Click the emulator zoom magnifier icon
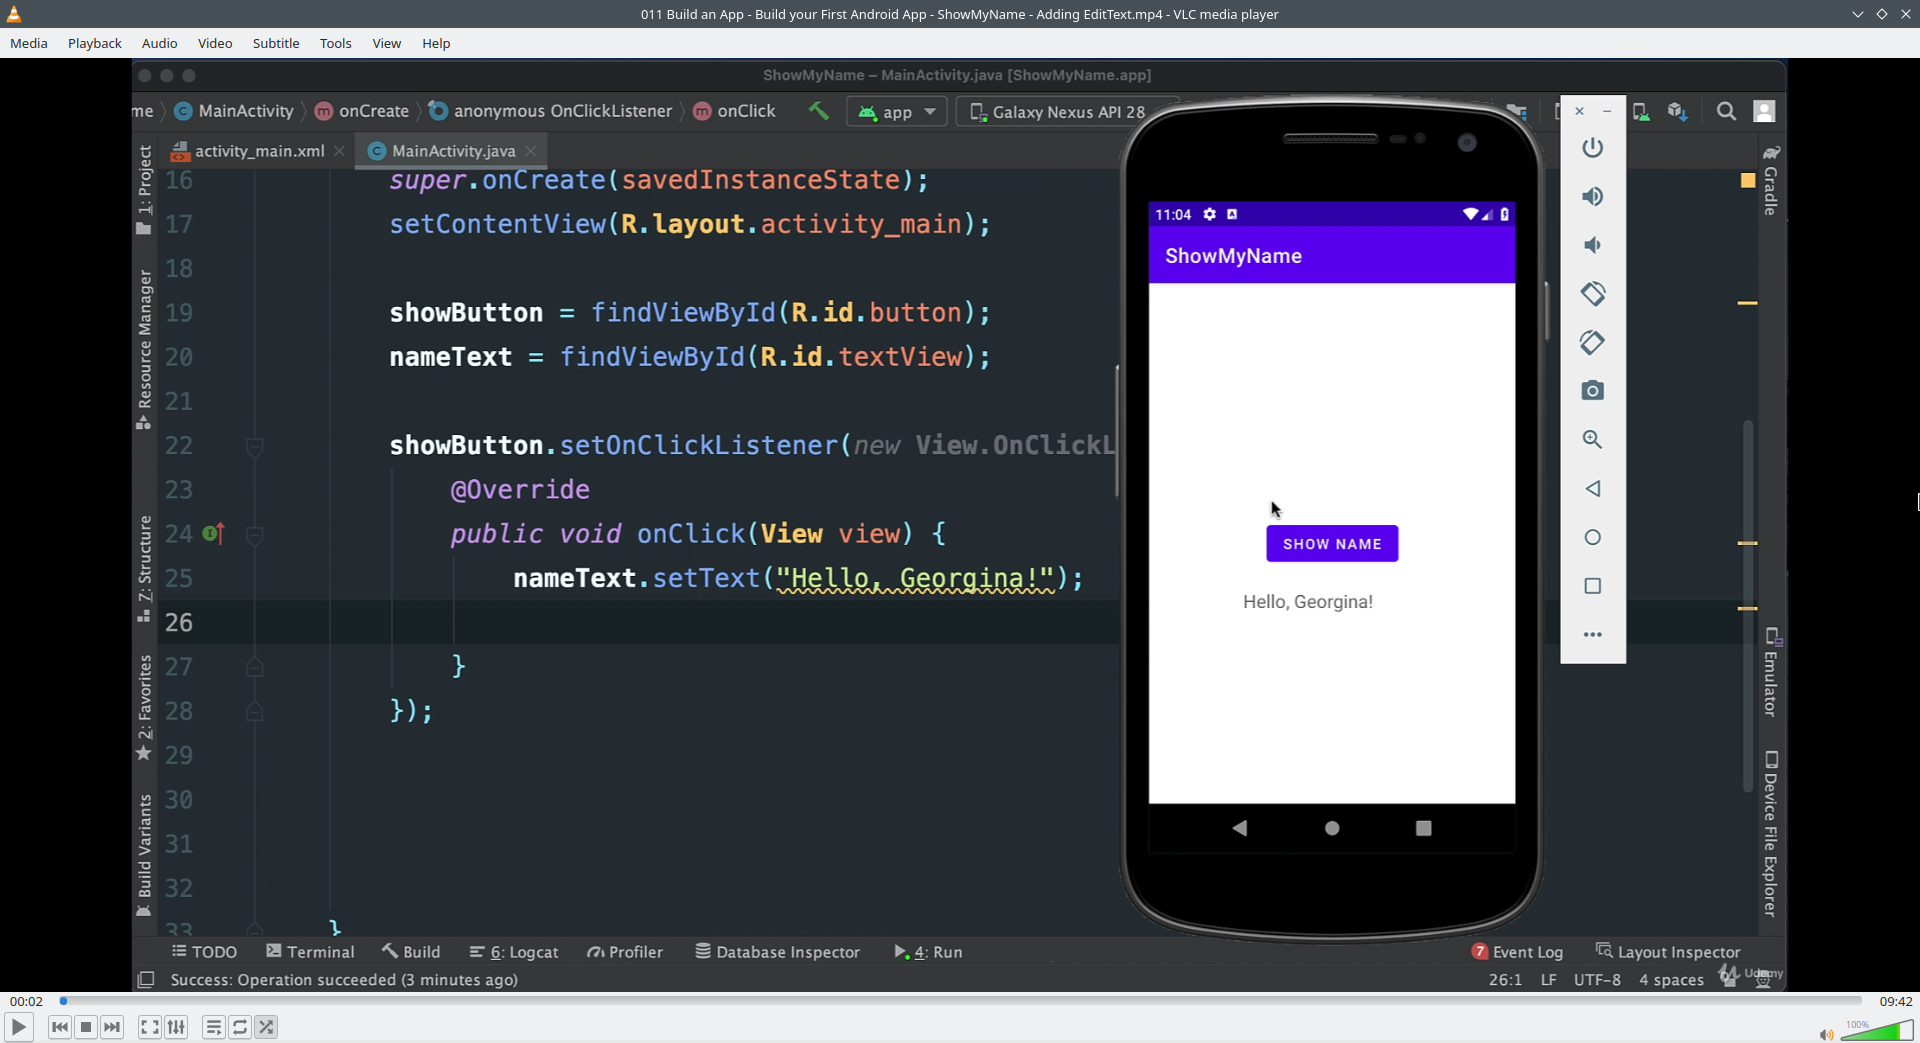 (1592, 439)
